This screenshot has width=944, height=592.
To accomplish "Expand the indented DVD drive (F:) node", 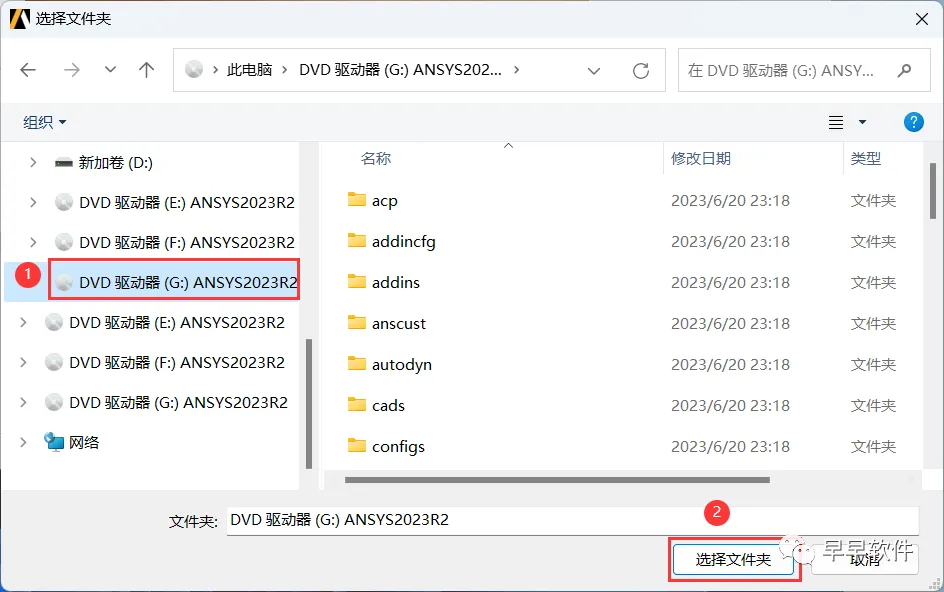I will (x=33, y=242).
